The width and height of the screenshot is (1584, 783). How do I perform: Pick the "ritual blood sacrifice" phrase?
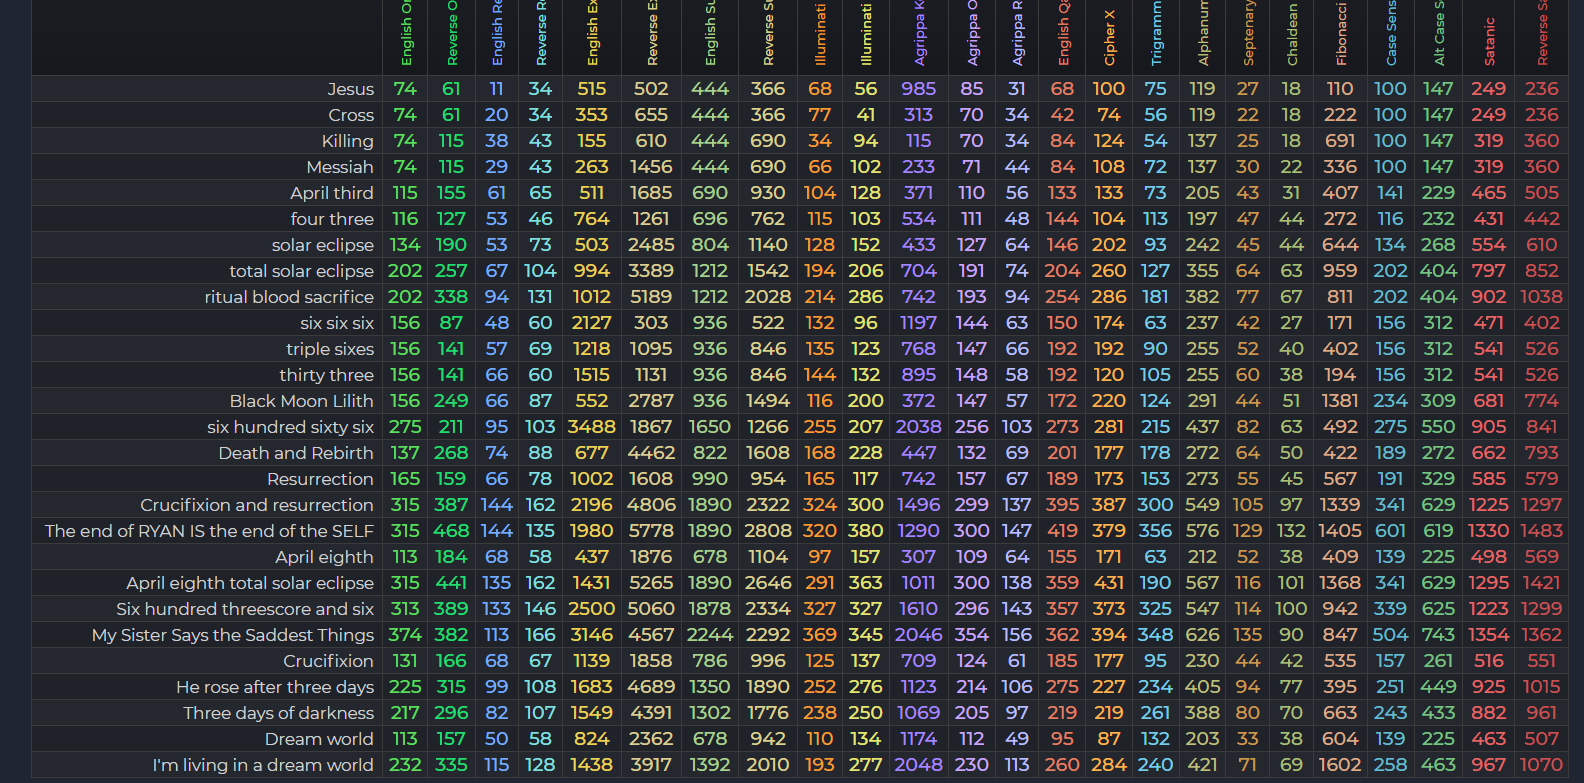[x=289, y=297]
